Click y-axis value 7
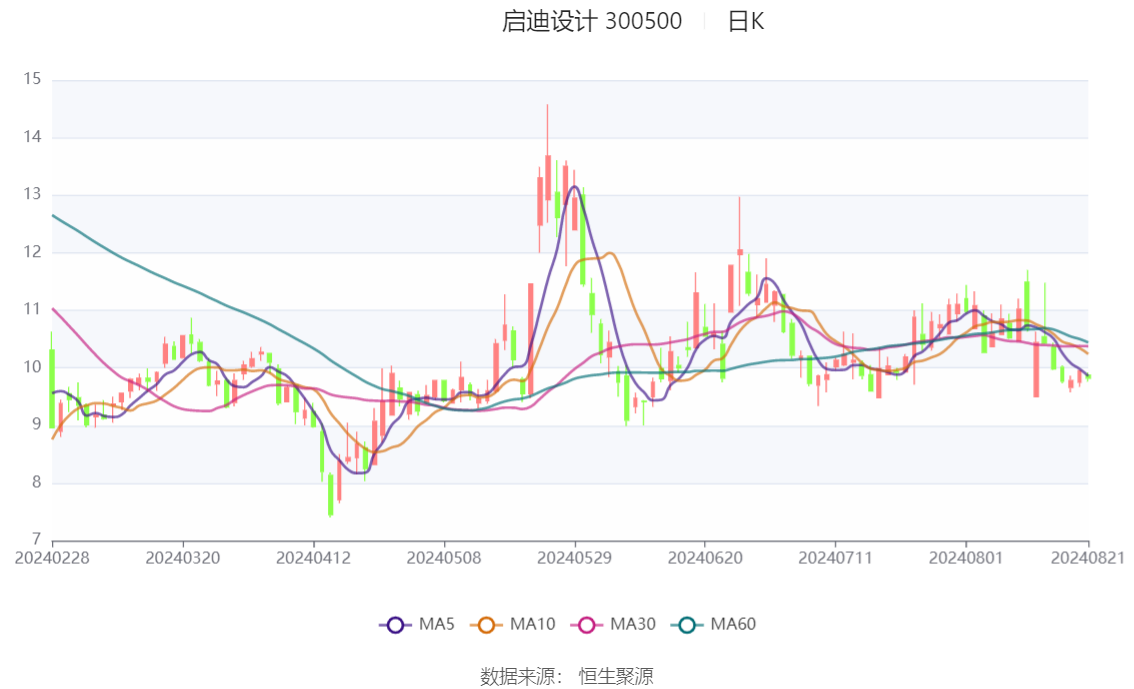 point(36,539)
